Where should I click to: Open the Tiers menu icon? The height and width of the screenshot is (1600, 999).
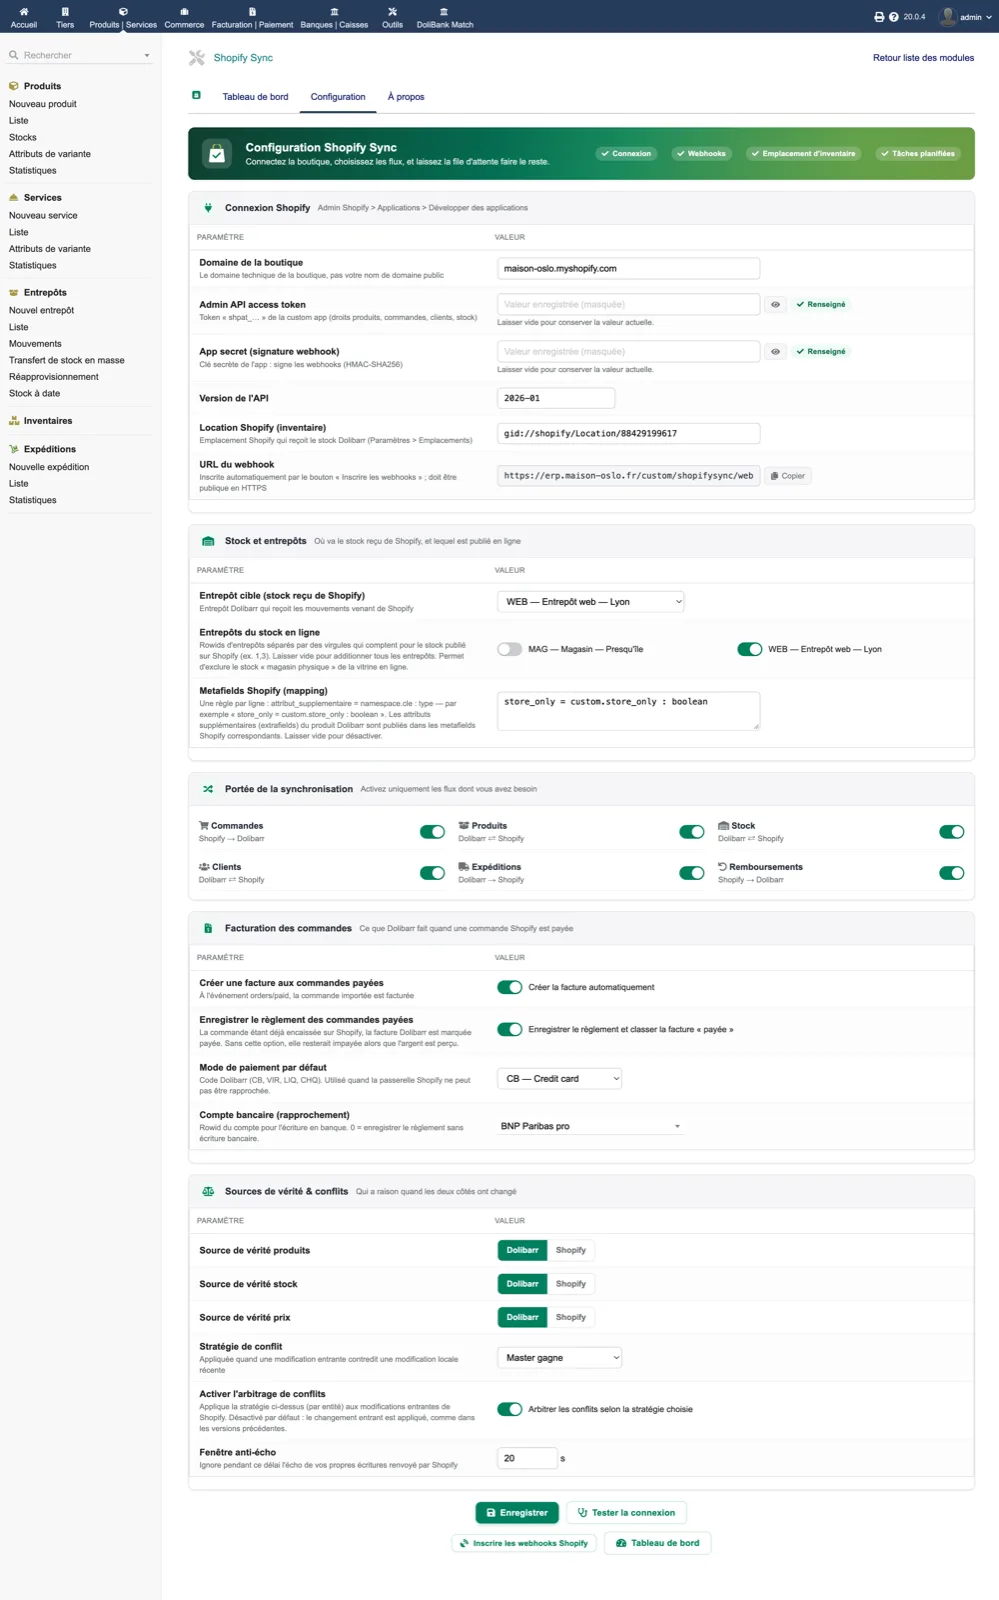[65, 12]
